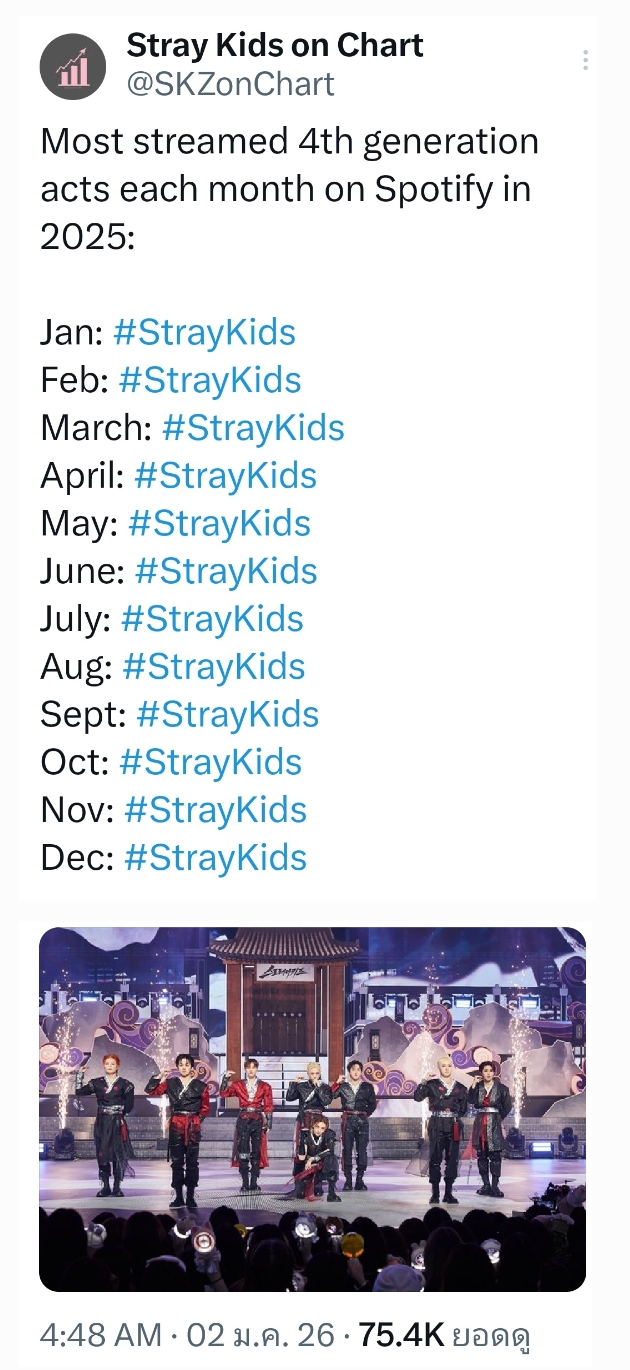
Task: Tap the #StrayKids hashtag beside May
Action: click(x=219, y=524)
